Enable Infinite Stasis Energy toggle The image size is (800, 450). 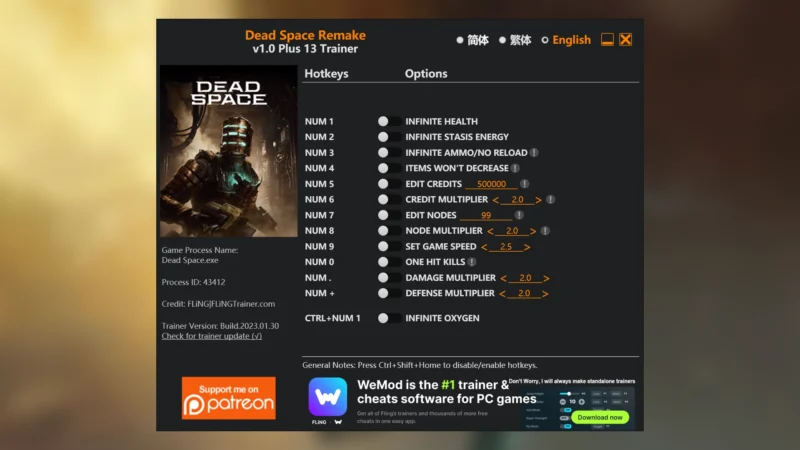coord(389,137)
